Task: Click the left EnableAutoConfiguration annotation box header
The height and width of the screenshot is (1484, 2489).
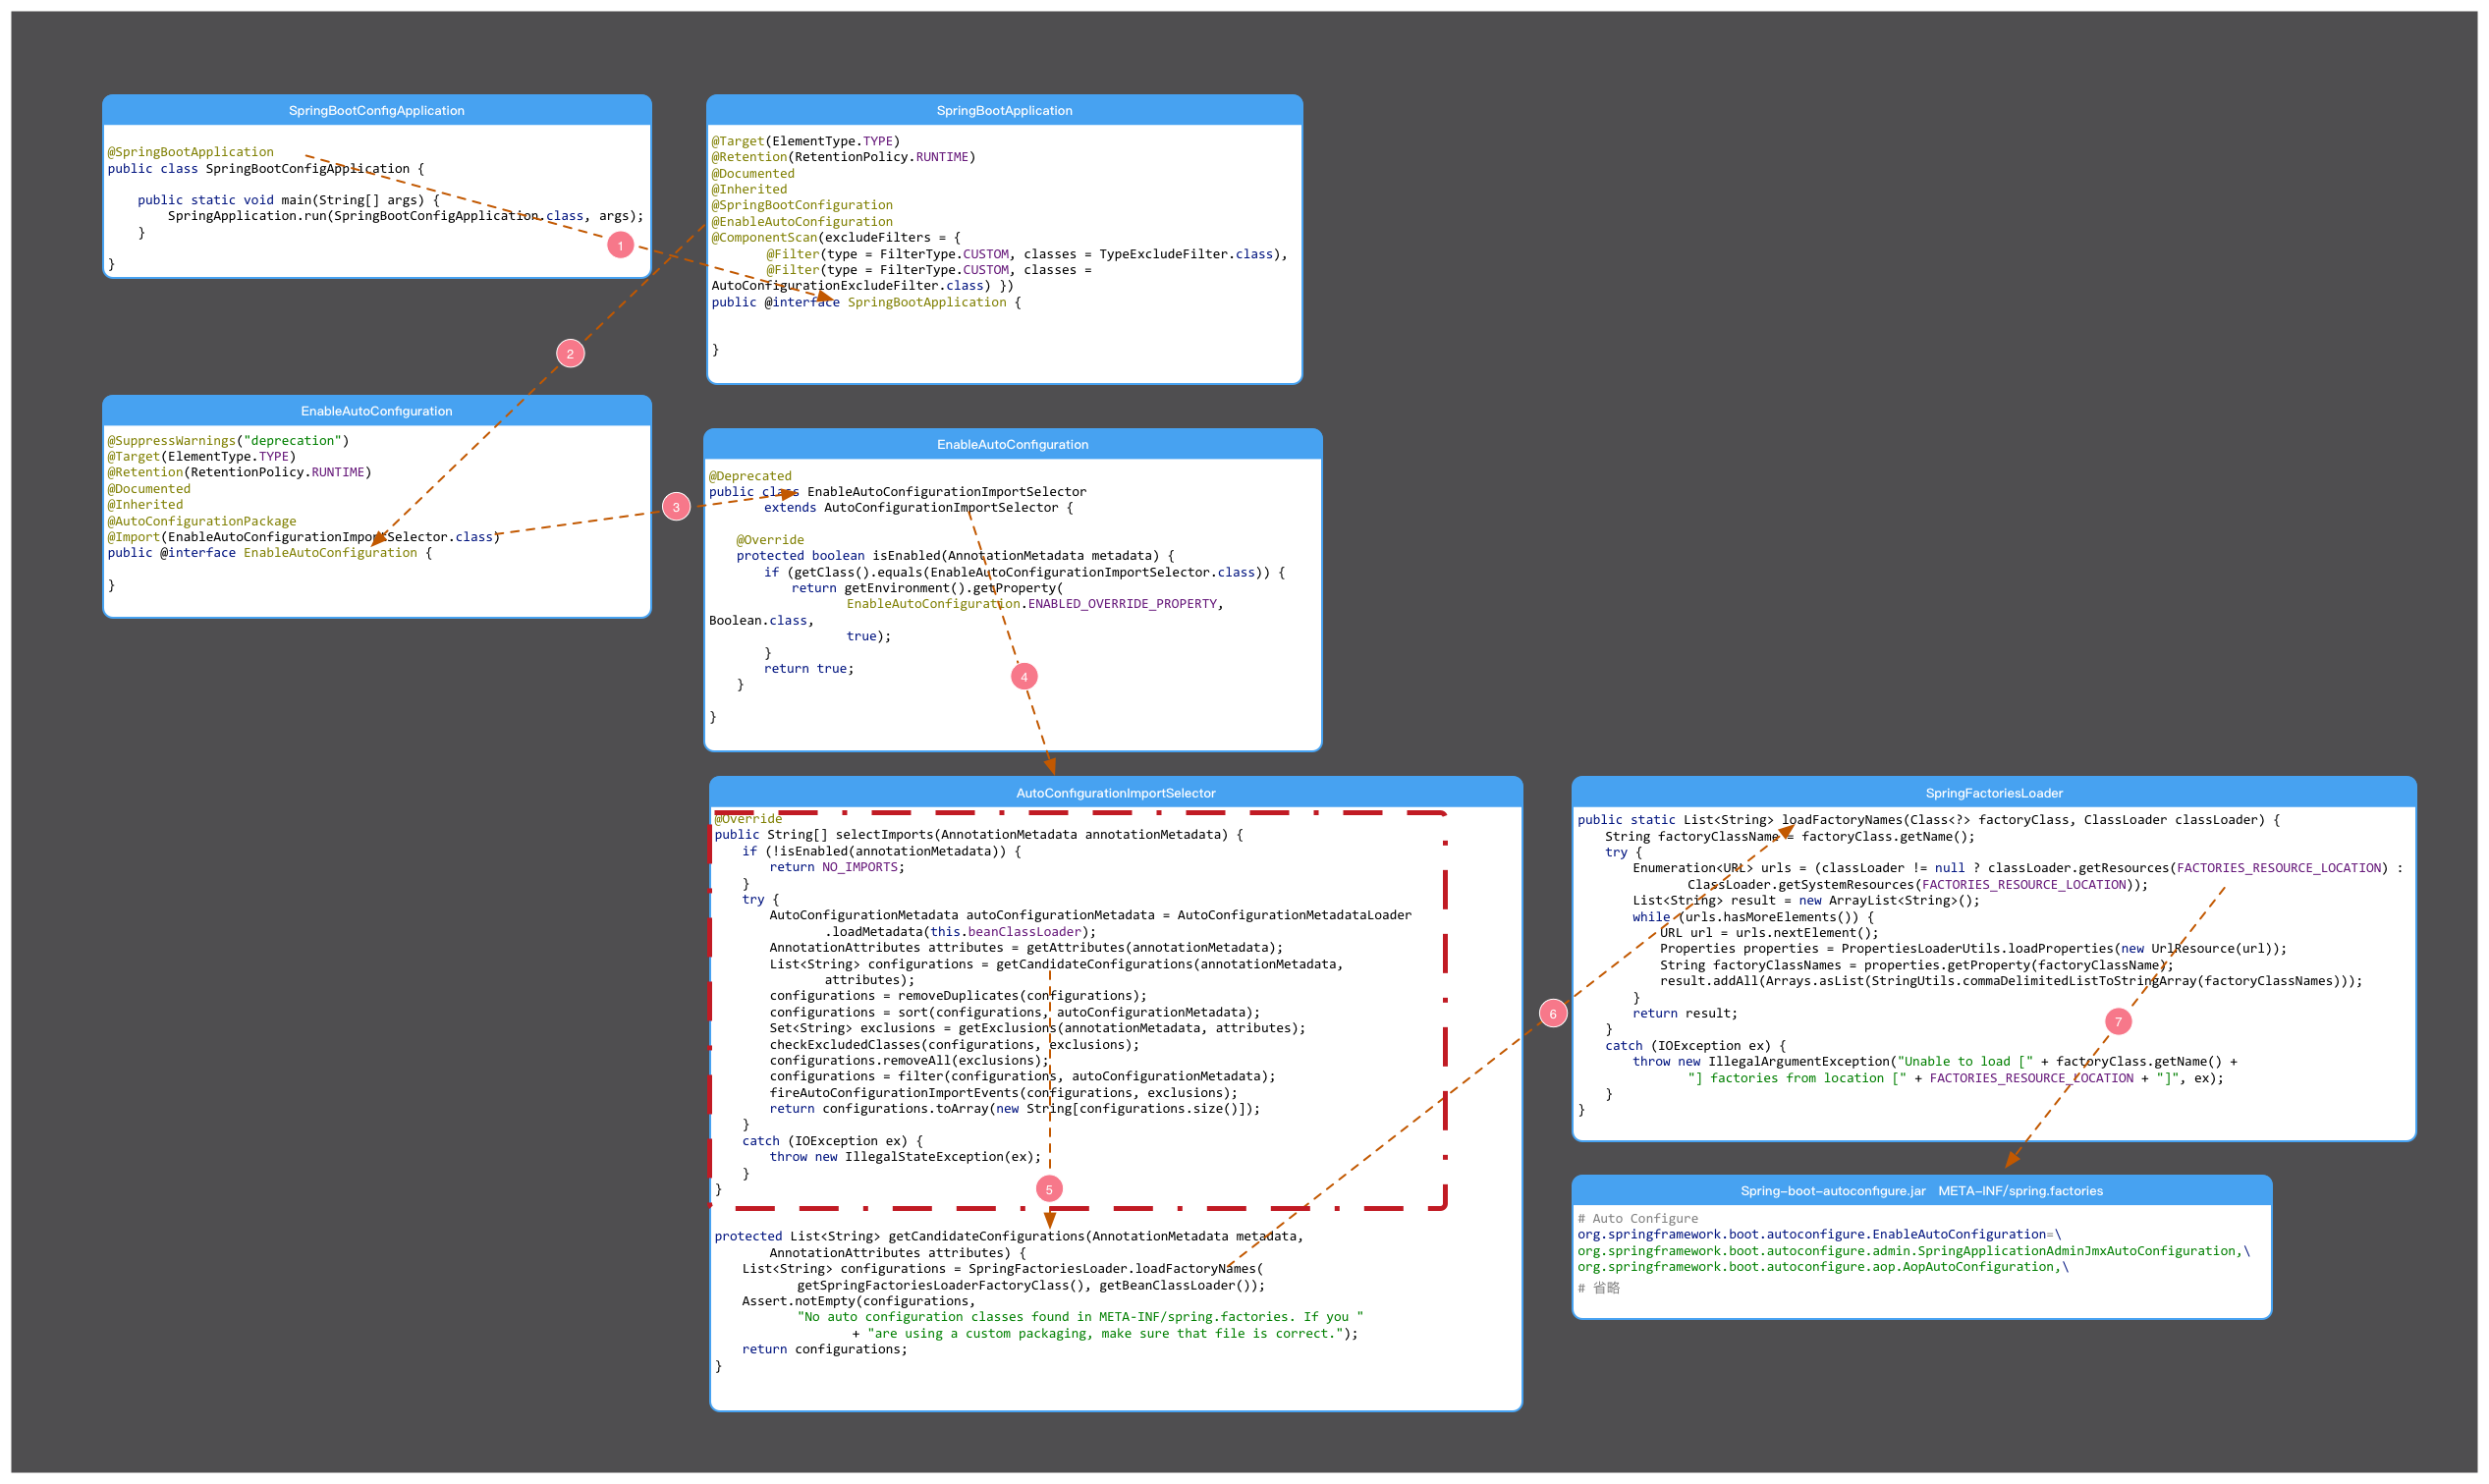Action: click(x=376, y=411)
